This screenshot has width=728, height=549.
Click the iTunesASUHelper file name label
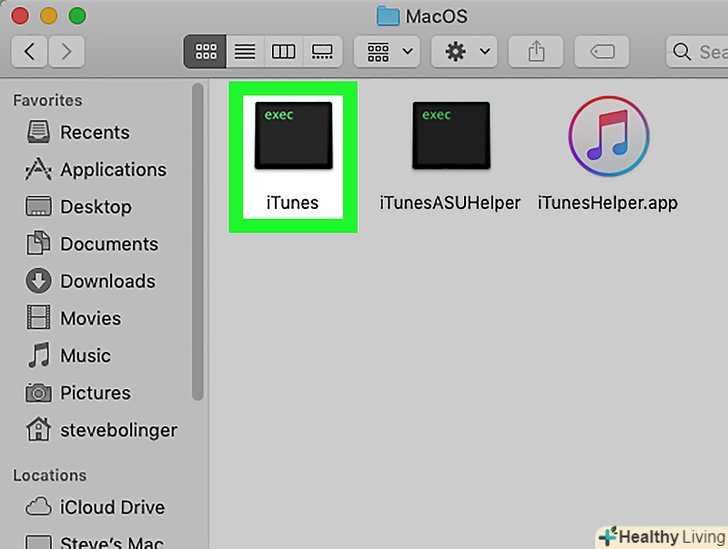click(450, 203)
